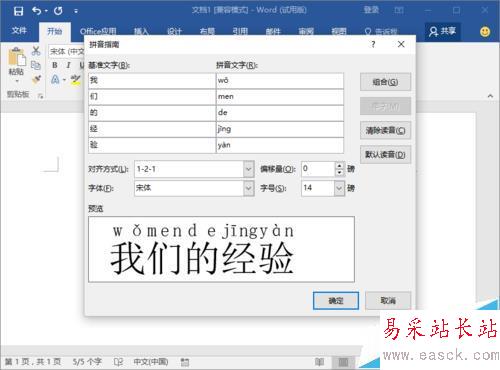Image resolution: width=500 pixels, height=370 pixels.
Task: Click the men ruby text field
Action: [x=280, y=97]
